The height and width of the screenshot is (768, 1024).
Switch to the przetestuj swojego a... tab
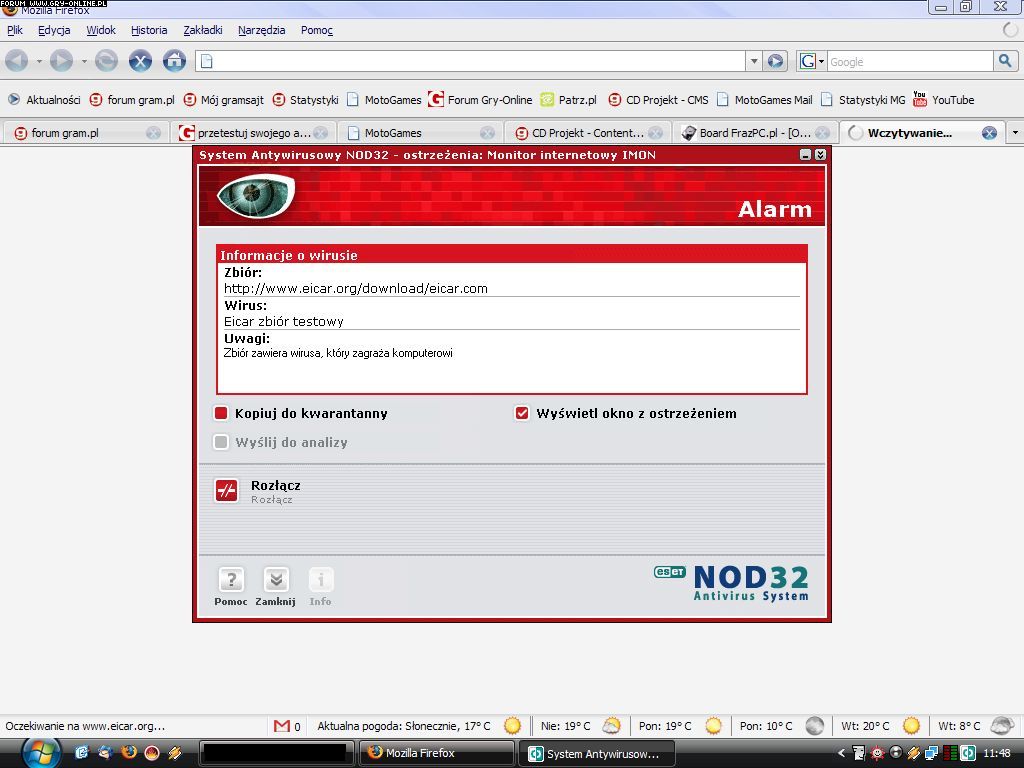pyautogui.click(x=254, y=133)
